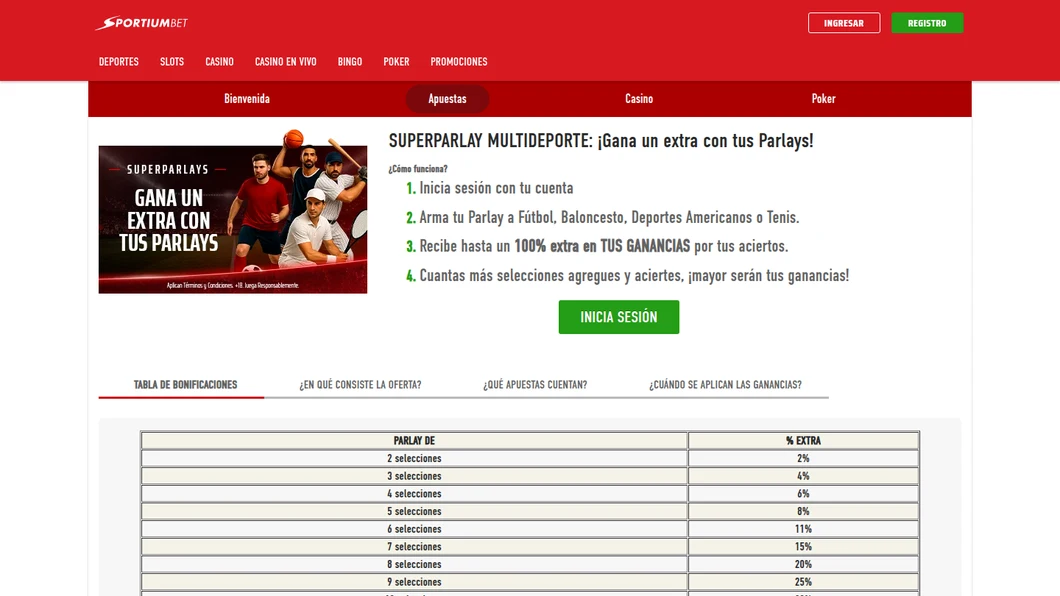The height and width of the screenshot is (596, 1060).
Task: Click the 8% extra value
Action: (x=803, y=511)
